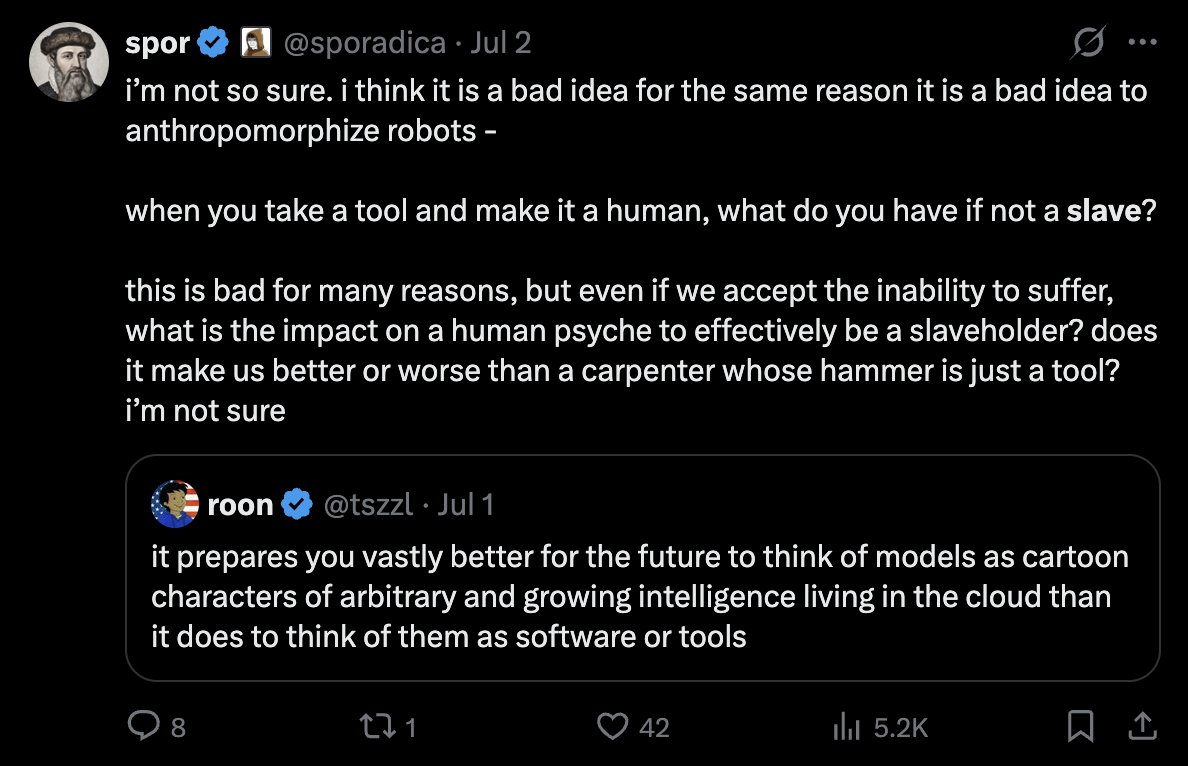Click spor's blue verified checkmark badge
Image resolution: width=1188 pixels, height=766 pixels.
[213, 42]
